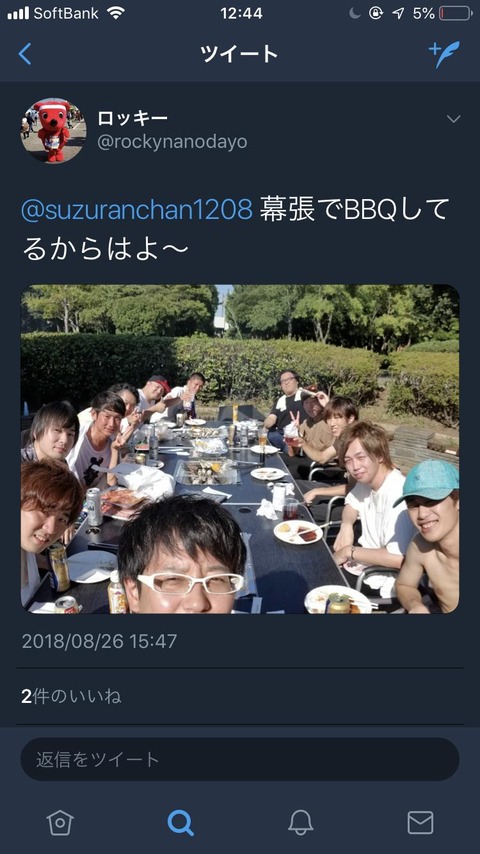Tap the 返信をツイート reply field
The height and width of the screenshot is (854, 480).
coord(240,759)
